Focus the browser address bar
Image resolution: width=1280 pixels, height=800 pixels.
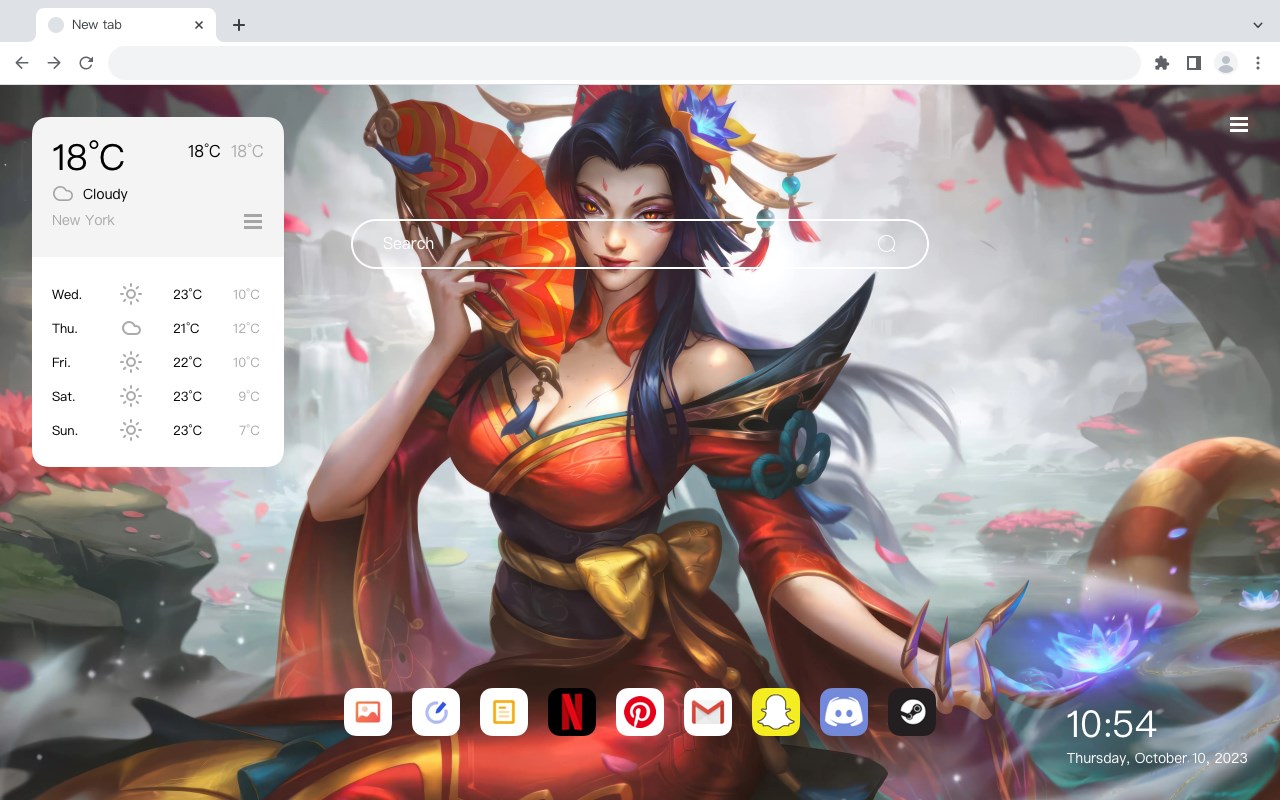pyautogui.click(x=624, y=63)
